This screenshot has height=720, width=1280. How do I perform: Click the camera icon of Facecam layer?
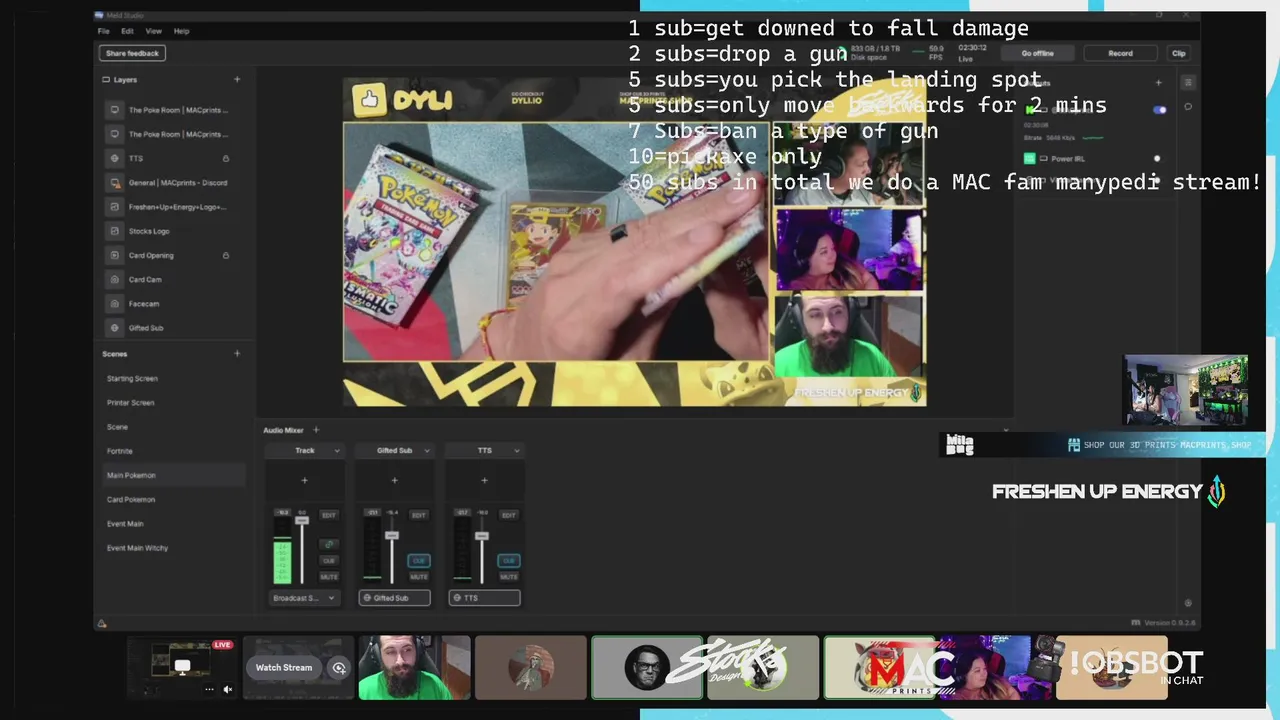(x=114, y=303)
